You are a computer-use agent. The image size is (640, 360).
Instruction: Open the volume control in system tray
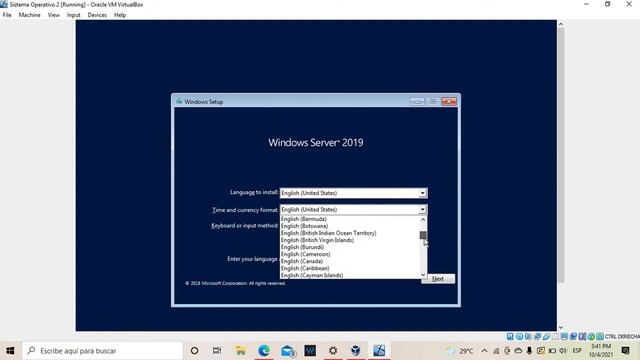563,351
